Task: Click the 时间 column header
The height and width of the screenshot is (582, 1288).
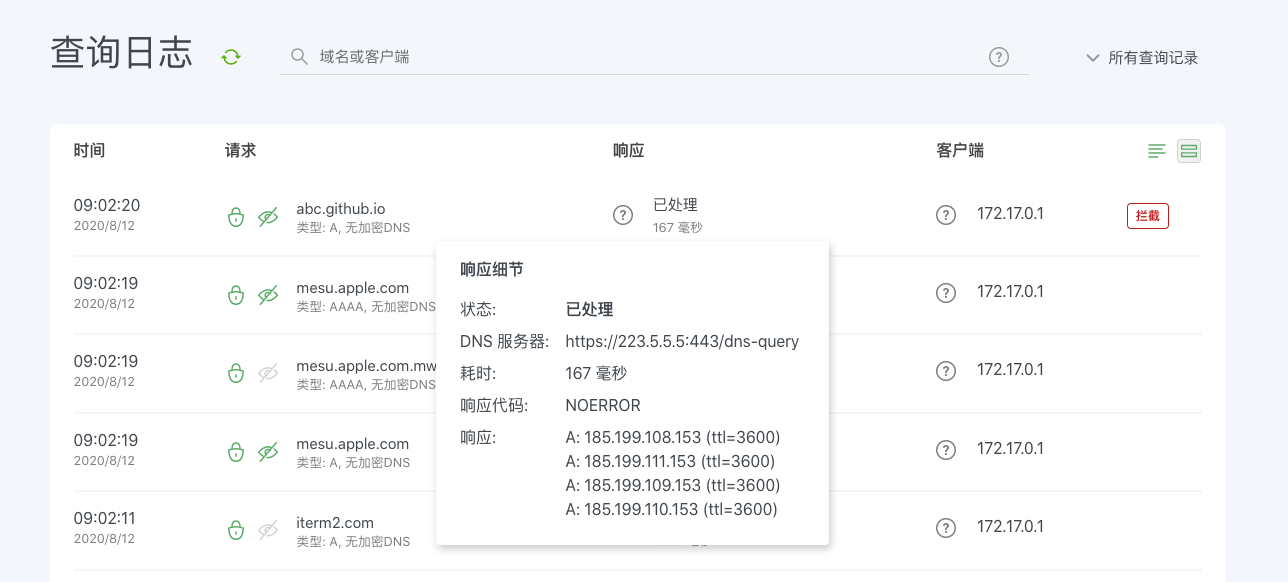Action: pyautogui.click(x=89, y=151)
